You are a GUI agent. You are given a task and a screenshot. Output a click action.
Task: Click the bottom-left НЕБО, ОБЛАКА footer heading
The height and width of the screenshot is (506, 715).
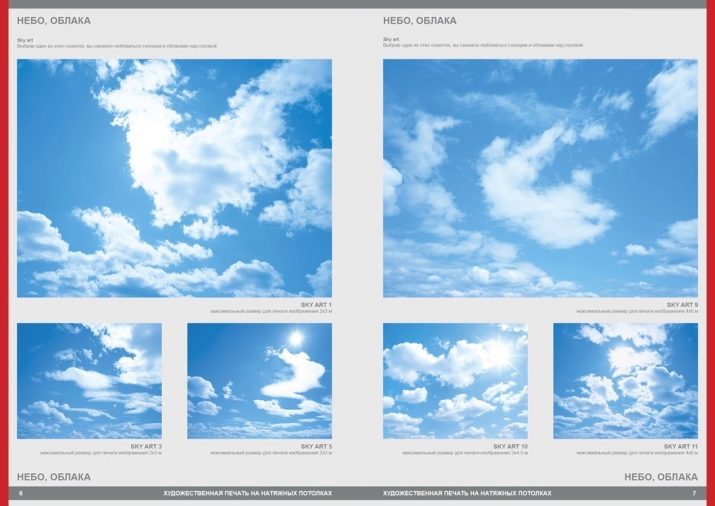click(54, 477)
